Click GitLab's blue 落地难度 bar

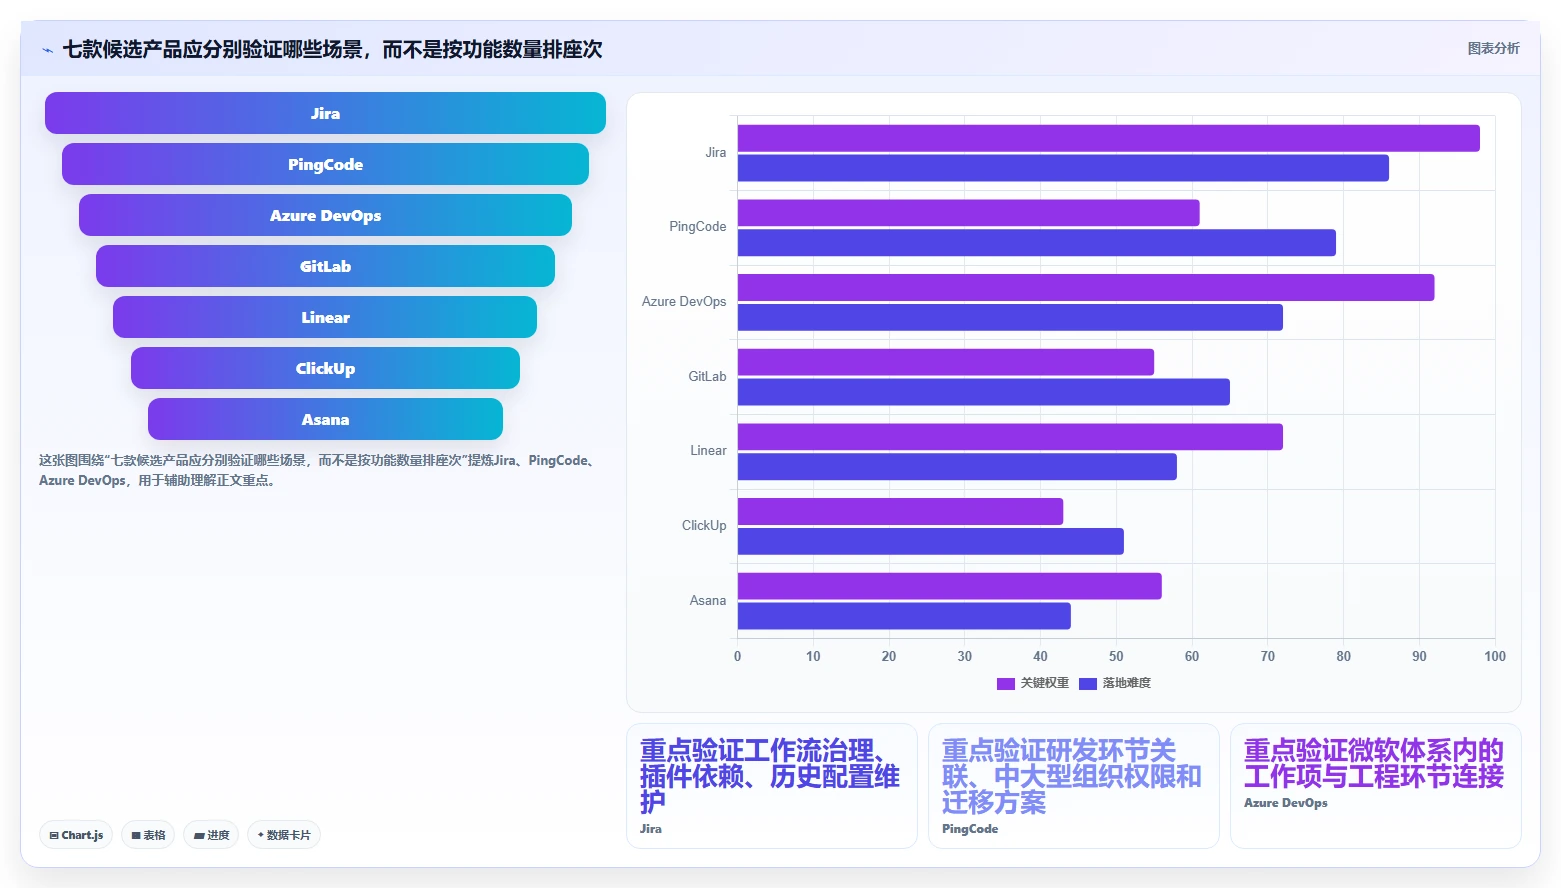pos(984,392)
